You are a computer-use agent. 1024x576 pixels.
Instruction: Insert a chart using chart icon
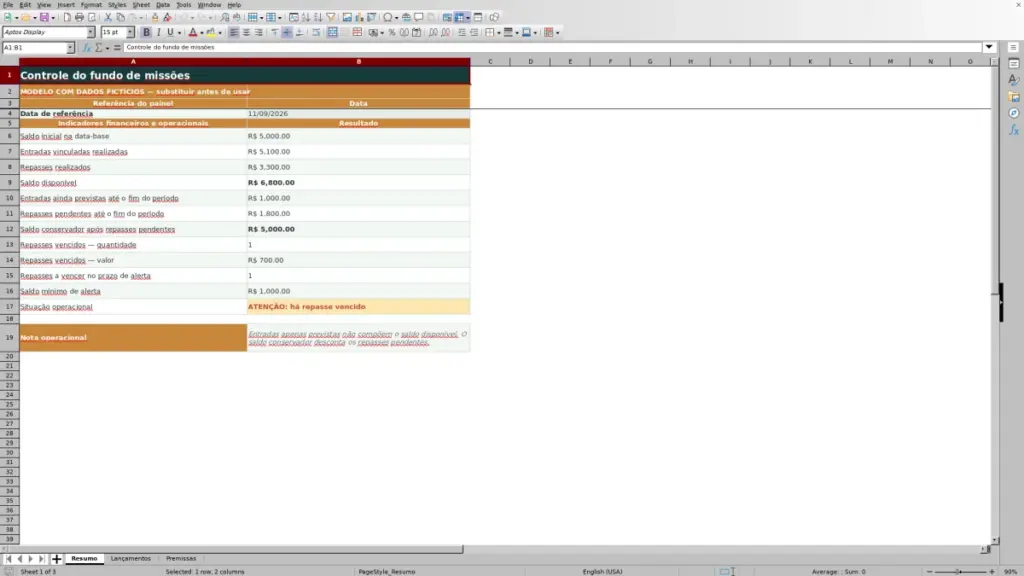[359, 18]
